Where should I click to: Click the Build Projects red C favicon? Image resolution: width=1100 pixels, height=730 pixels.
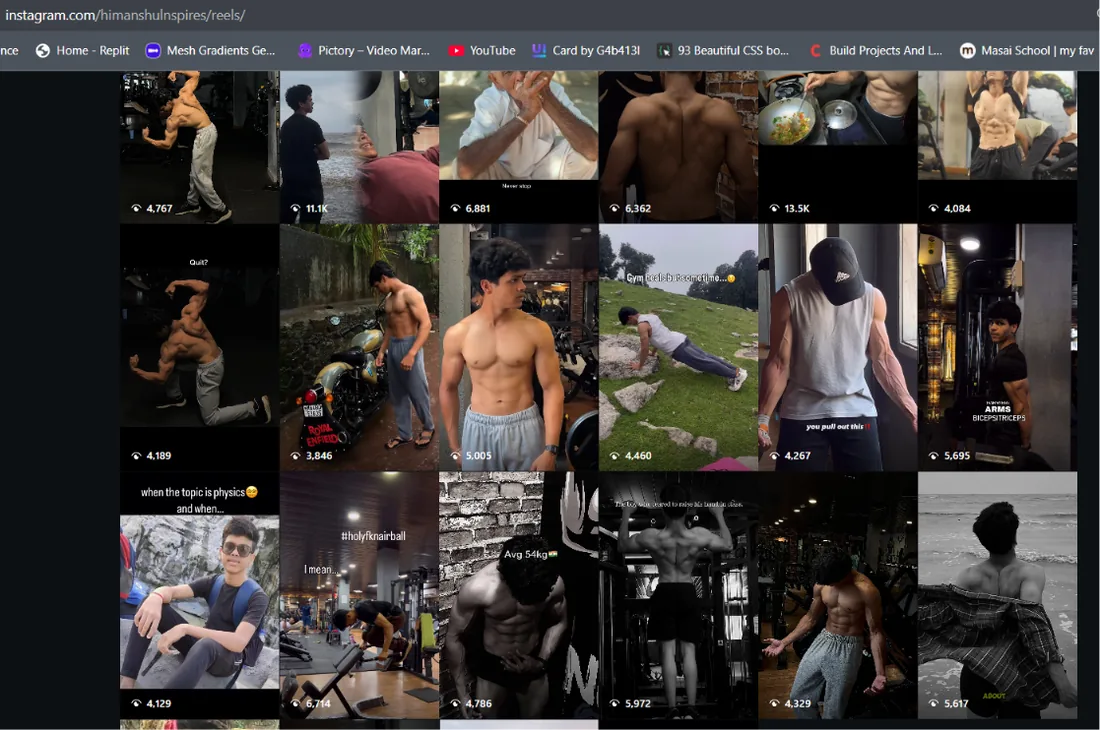[x=815, y=50]
